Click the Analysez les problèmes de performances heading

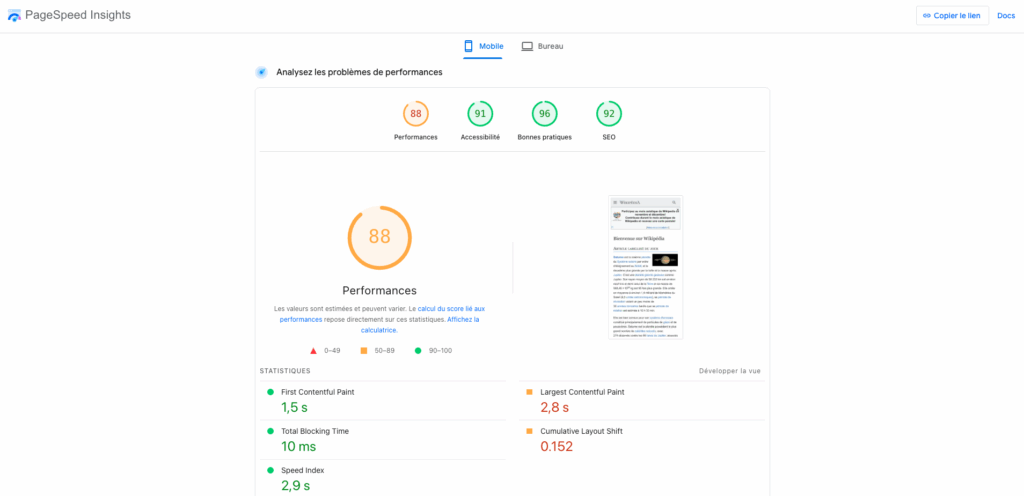pos(359,72)
